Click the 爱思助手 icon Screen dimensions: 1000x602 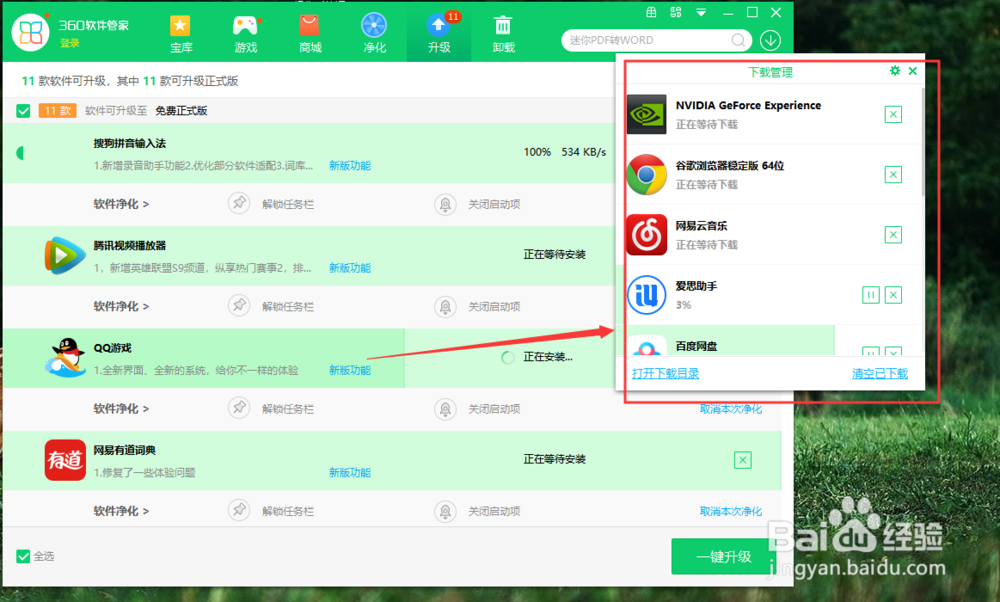646,295
